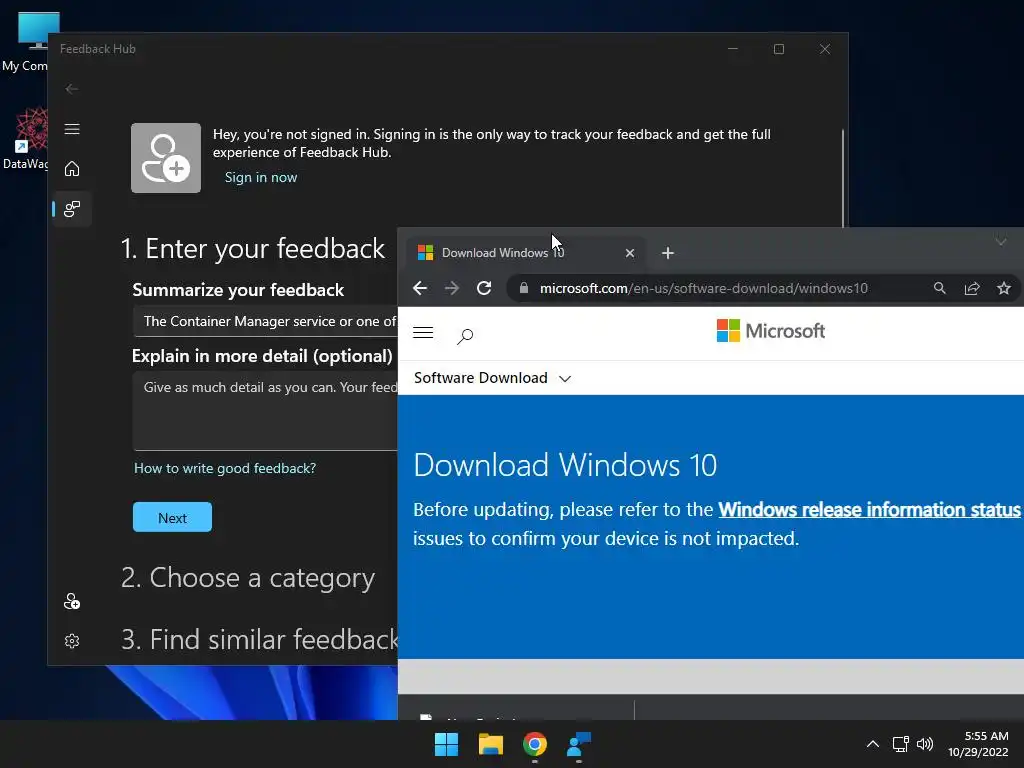Open Chrome tab search chevron

[1000, 242]
